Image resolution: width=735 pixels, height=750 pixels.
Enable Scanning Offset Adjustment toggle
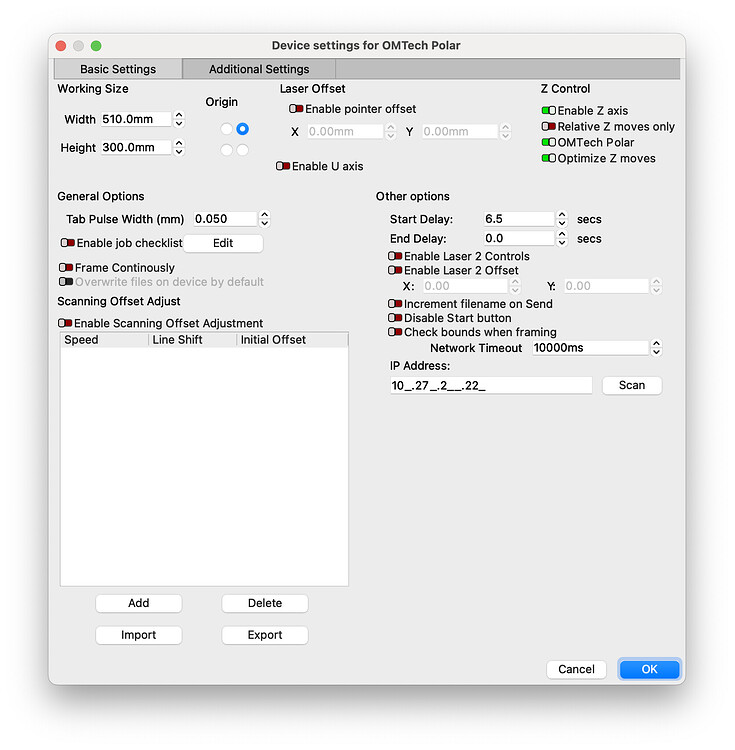(x=66, y=324)
